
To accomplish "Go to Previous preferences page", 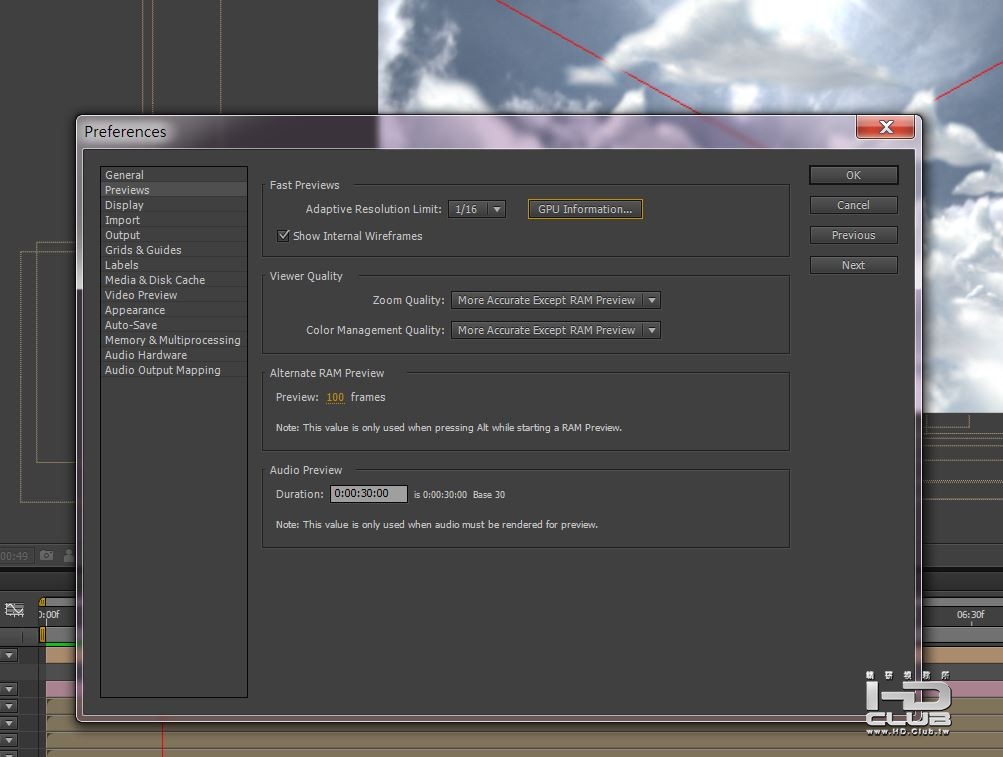I will click(x=853, y=235).
